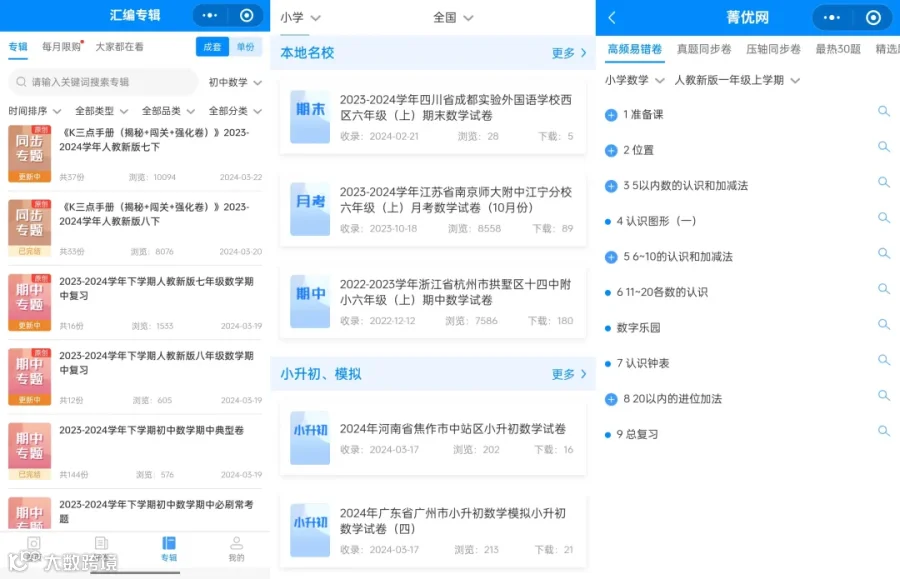Open 全部类型 filter dropdown
This screenshot has width=900, height=579.
click(x=102, y=111)
